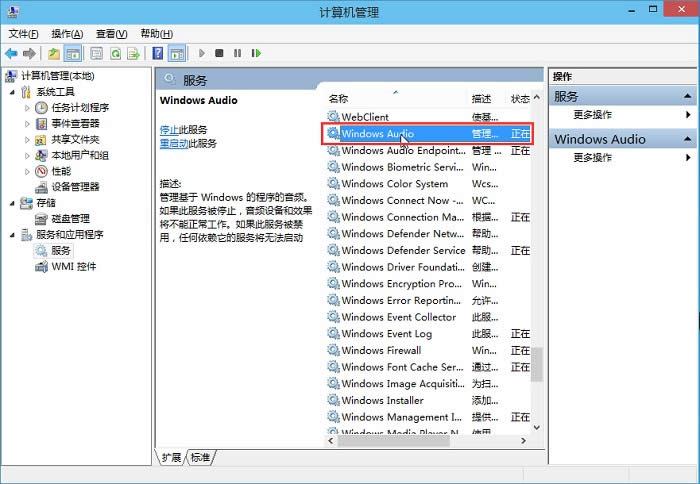This screenshot has width=700, height=484.
Task: Expand the 任务计划程序 tree node
Action: coord(28,108)
